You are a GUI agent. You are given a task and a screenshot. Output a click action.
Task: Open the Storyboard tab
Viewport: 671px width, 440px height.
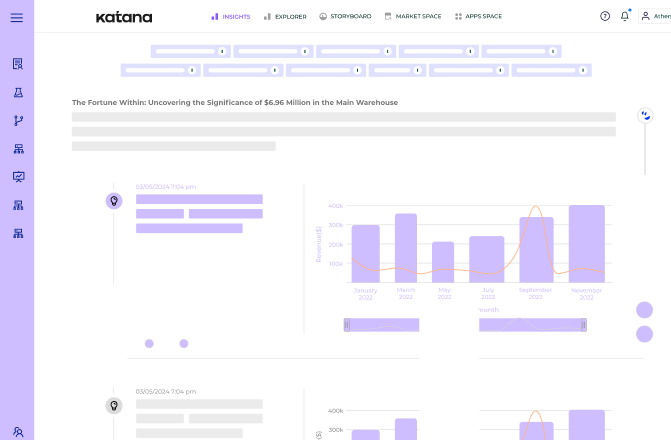pyautogui.click(x=346, y=17)
